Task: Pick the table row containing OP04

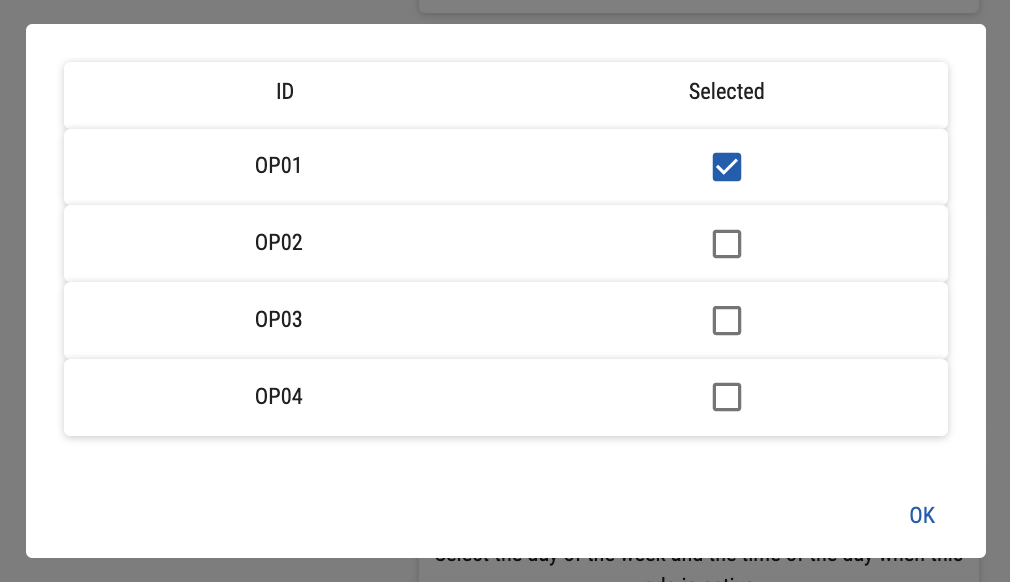Action: (x=500, y=398)
